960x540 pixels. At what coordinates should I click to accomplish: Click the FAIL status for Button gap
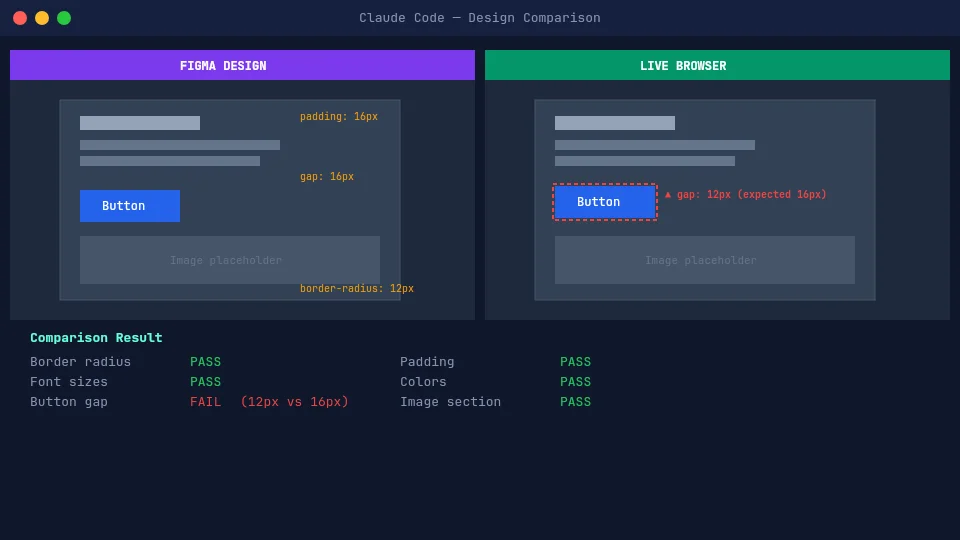point(206,402)
